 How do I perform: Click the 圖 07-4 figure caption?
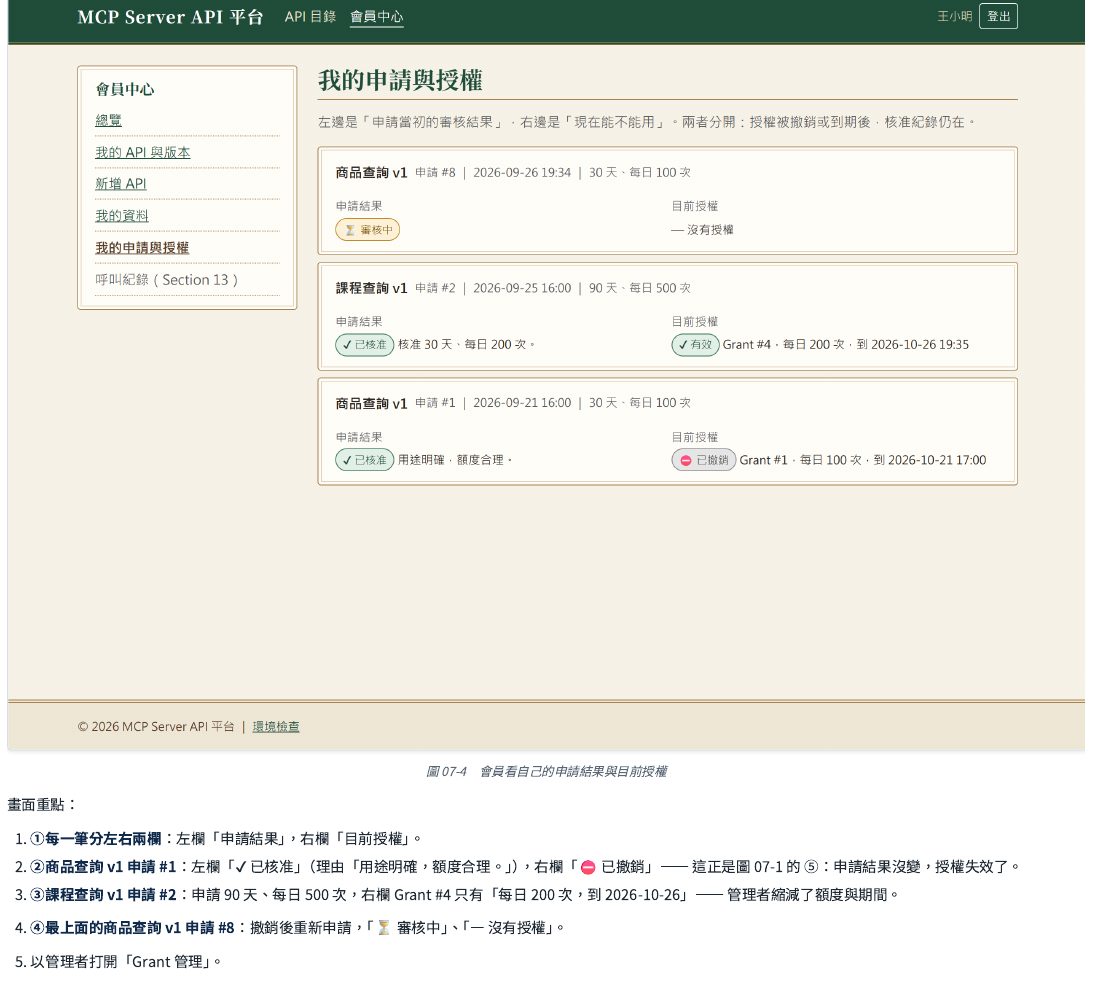click(x=546, y=771)
